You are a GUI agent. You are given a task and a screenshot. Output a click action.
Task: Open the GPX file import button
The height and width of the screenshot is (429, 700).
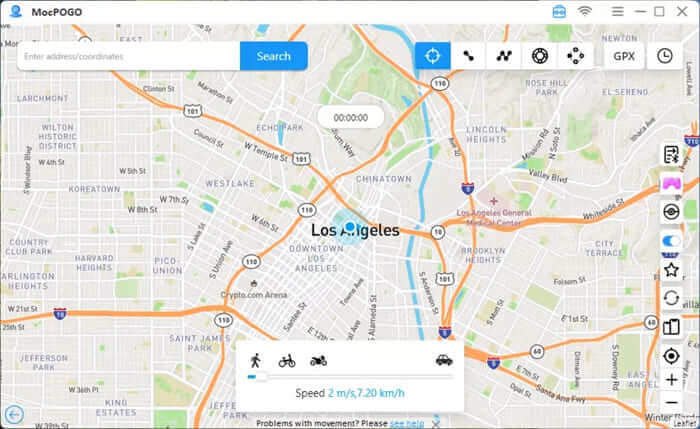pyautogui.click(x=624, y=56)
